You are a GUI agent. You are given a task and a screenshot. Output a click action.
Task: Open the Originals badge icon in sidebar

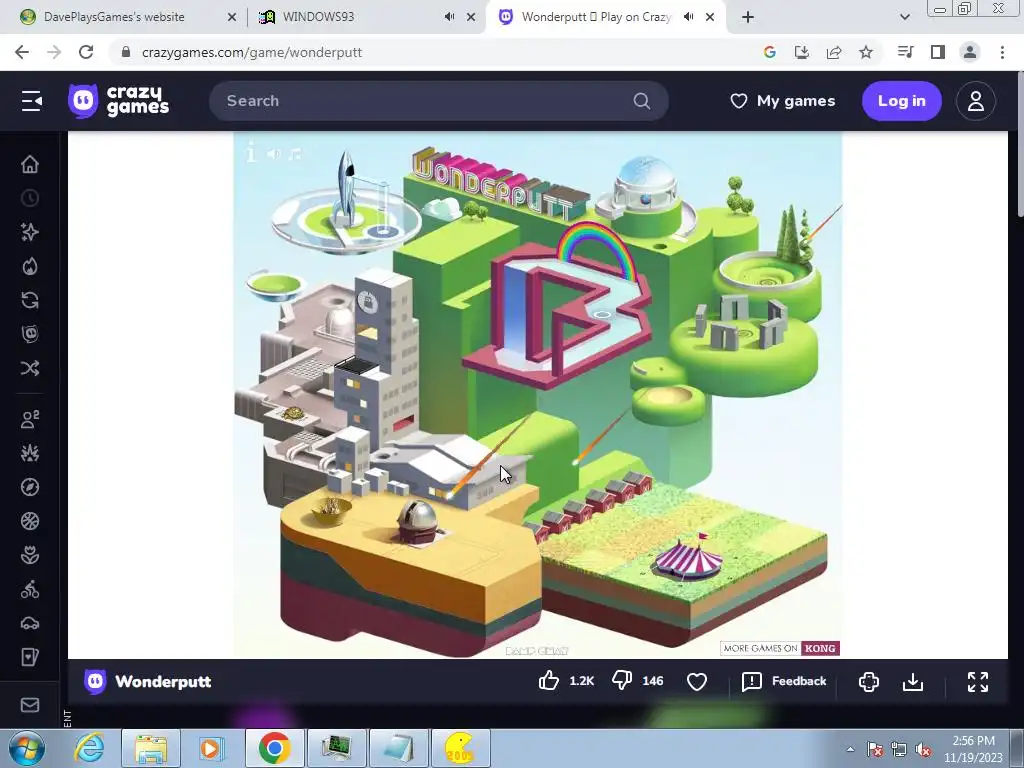(x=30, y=334)
